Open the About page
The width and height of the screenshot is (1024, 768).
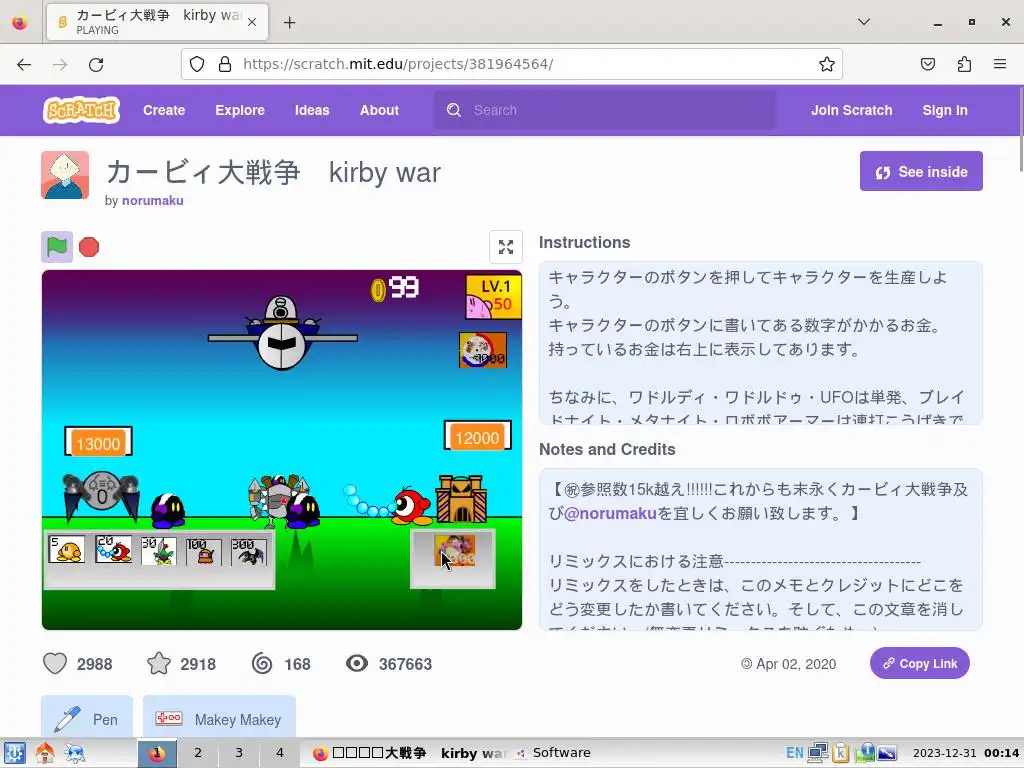click(x=379, y=110)
